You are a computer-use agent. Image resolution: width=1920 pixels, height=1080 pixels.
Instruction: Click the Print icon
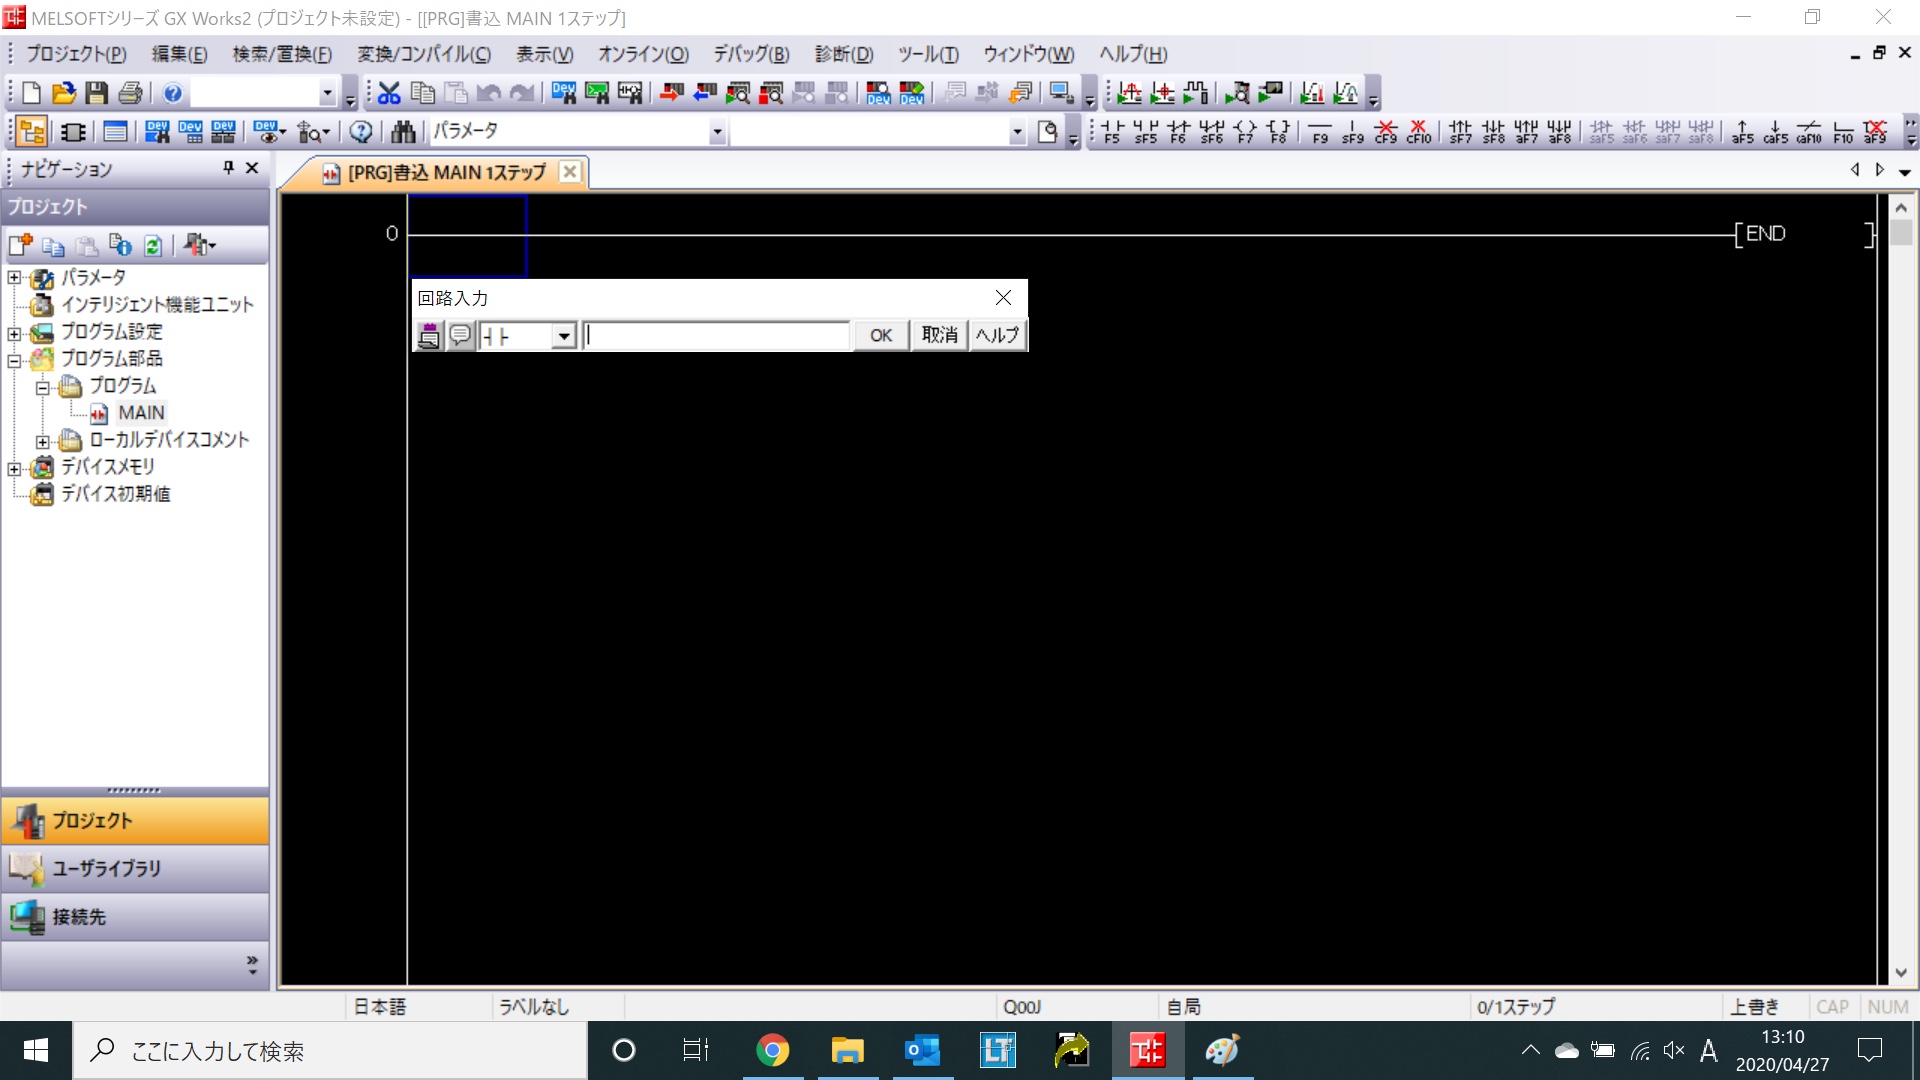pyautogui.click(x=130, y=93)
